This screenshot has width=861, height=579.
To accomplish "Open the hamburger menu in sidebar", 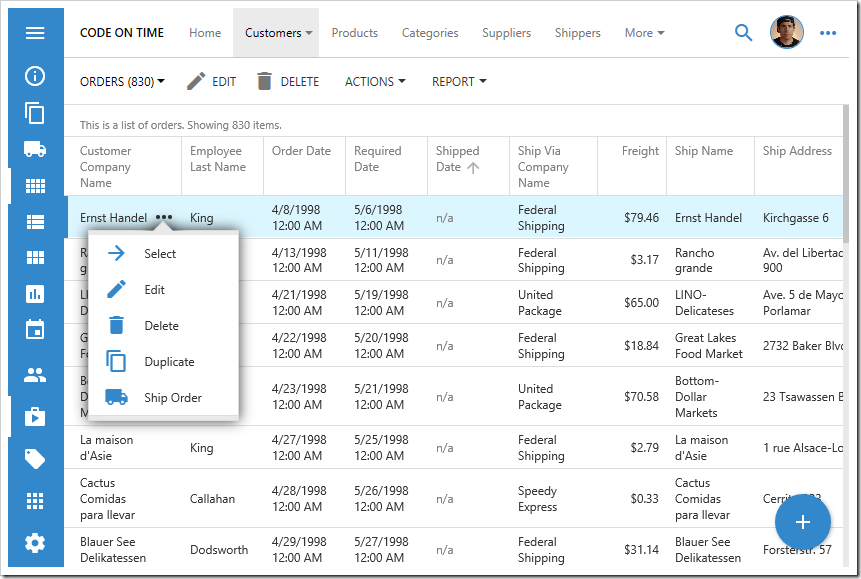I will tap(35, 33).
